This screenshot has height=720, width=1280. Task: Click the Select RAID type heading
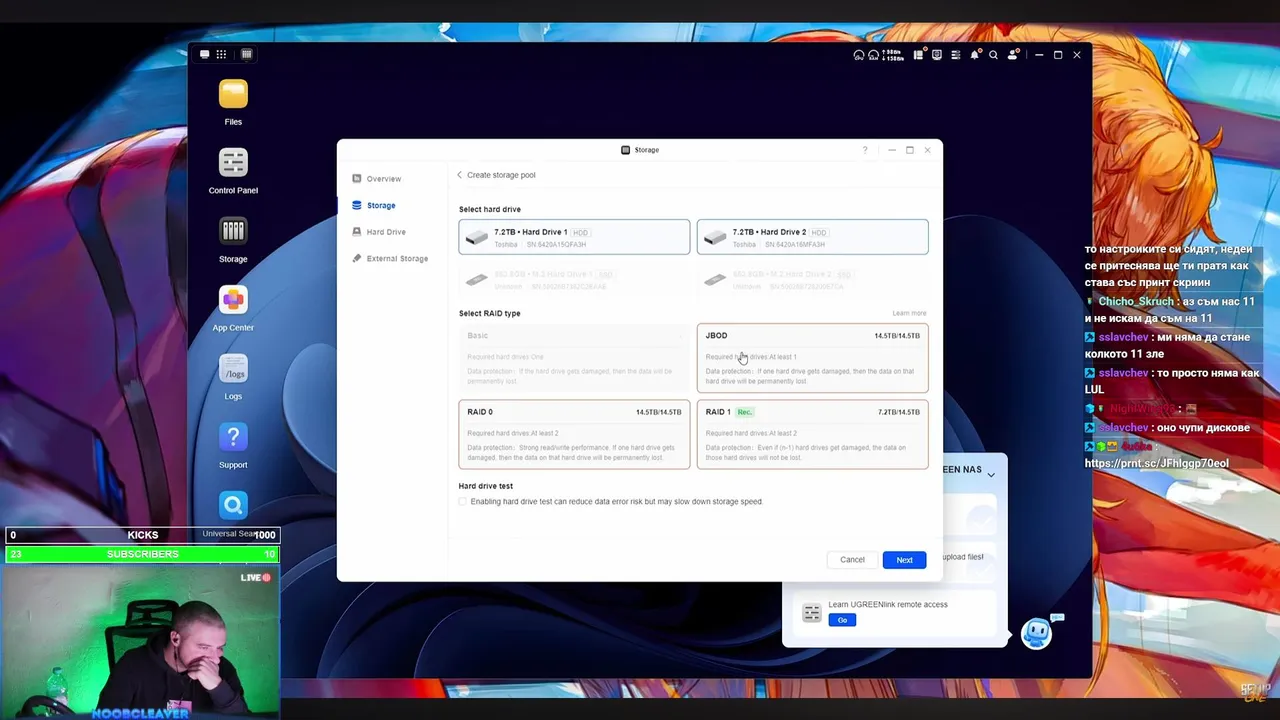click(490, 313)
